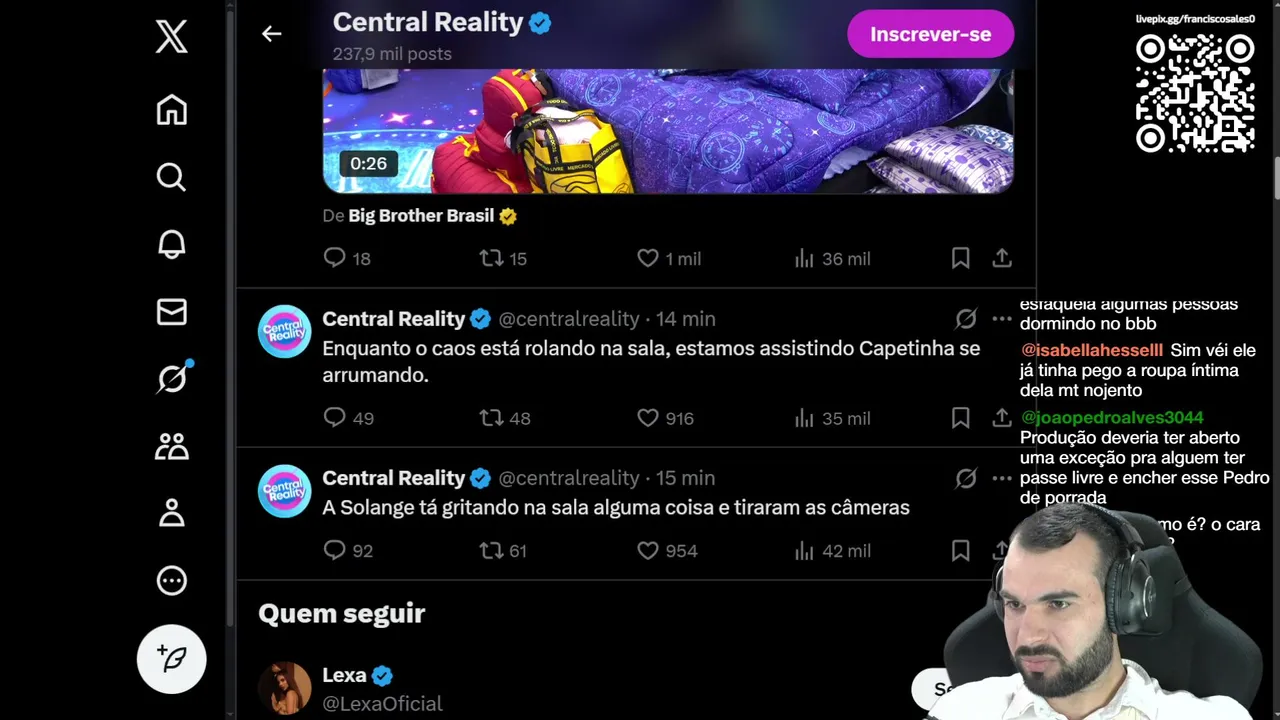Click the Inscrever-se button
Viewport: 1280px width, 720px height.
(930, 34)
